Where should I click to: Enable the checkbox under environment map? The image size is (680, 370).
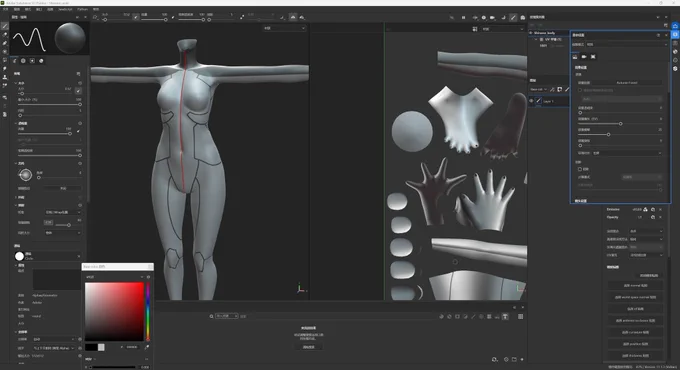[580, 90]
